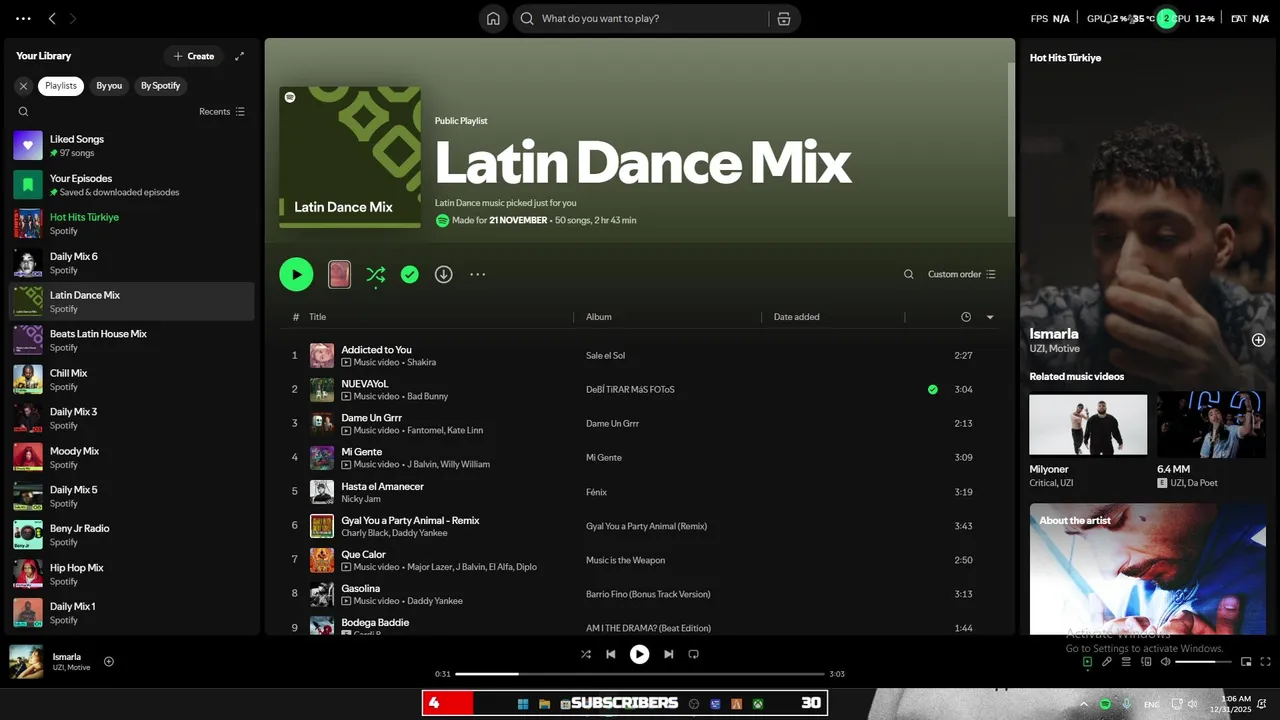
Task: Click the Hasta el Amanecer album art
Action: tap(322, 492)
